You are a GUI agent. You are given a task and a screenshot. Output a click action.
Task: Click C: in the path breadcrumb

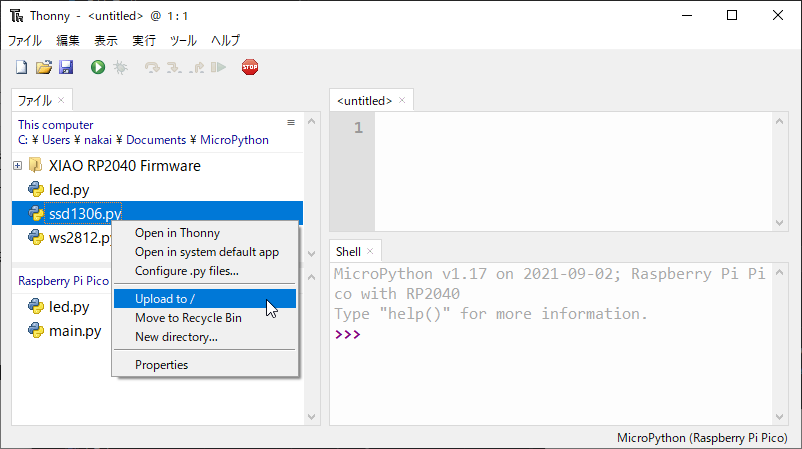click(23, 140)
